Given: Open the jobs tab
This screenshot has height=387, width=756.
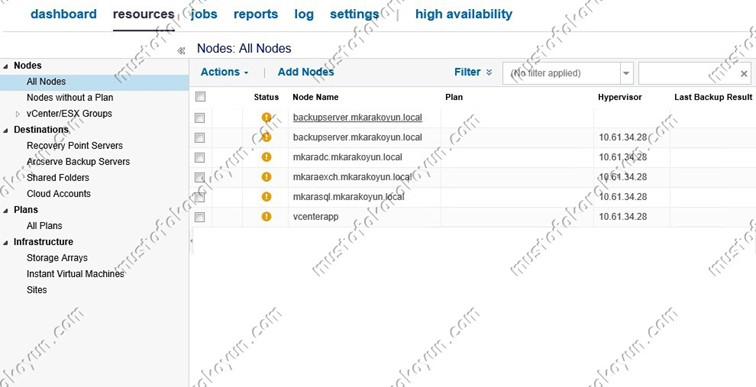Looking at the screenshot, I should click(204, 14).
